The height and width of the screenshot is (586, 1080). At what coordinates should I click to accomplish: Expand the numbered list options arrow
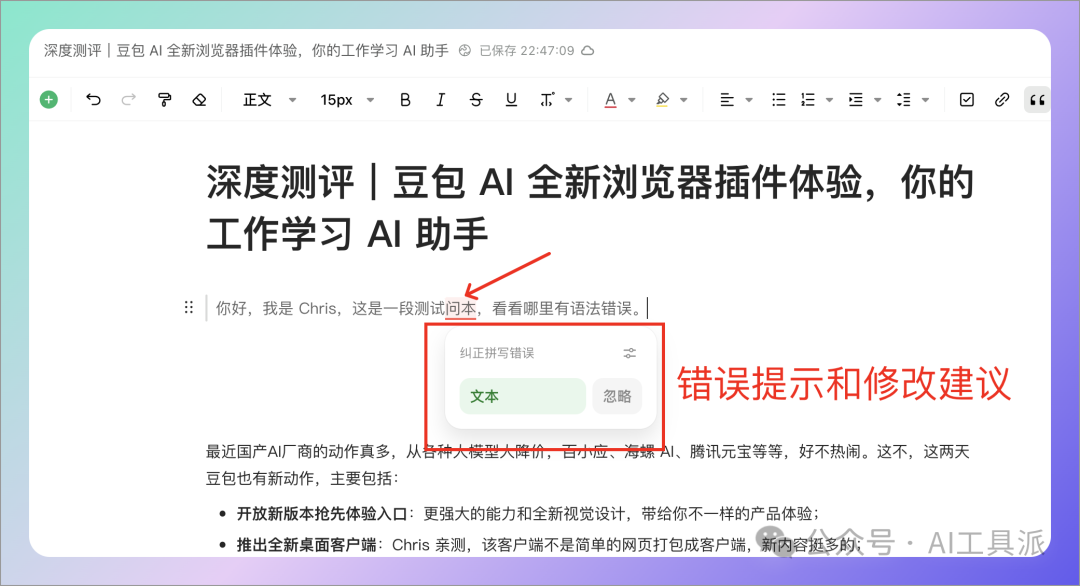pyautogui.click(x=829, y=100)
